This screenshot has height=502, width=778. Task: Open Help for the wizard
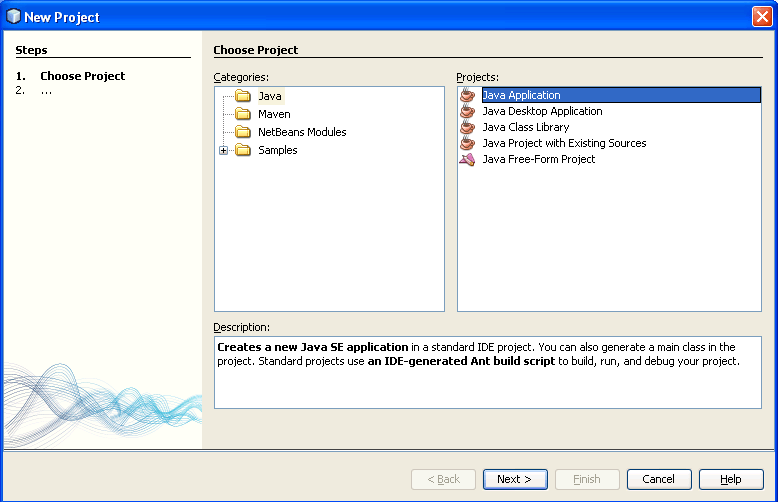[730, 479]
